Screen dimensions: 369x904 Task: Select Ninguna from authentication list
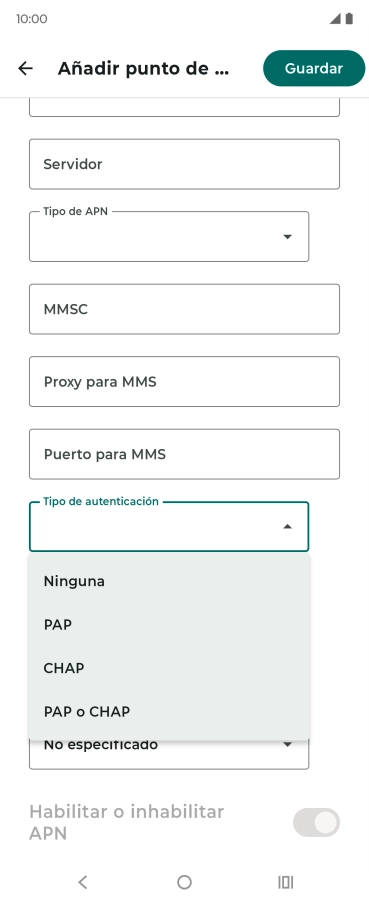click(x=169, y=581)
